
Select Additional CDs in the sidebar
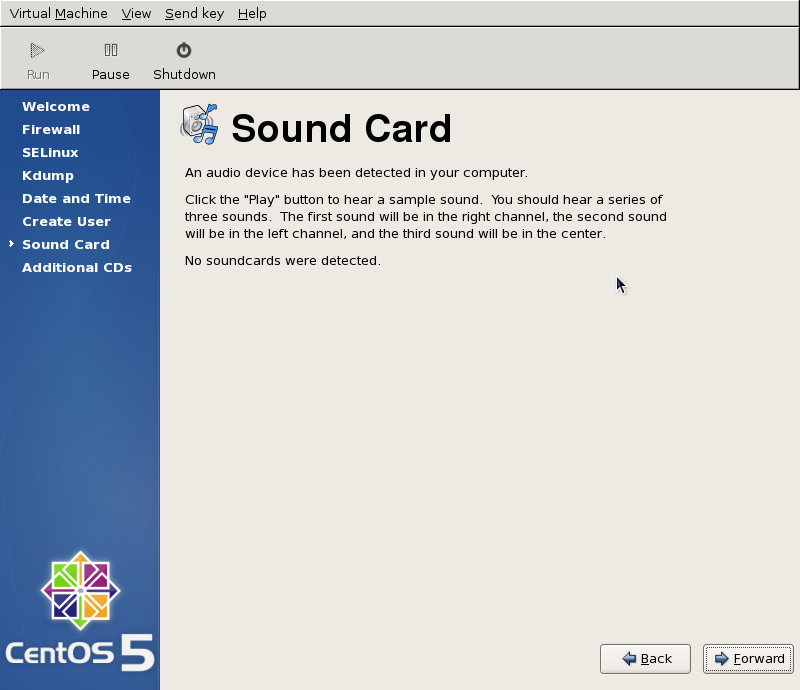tap(77, 267)
